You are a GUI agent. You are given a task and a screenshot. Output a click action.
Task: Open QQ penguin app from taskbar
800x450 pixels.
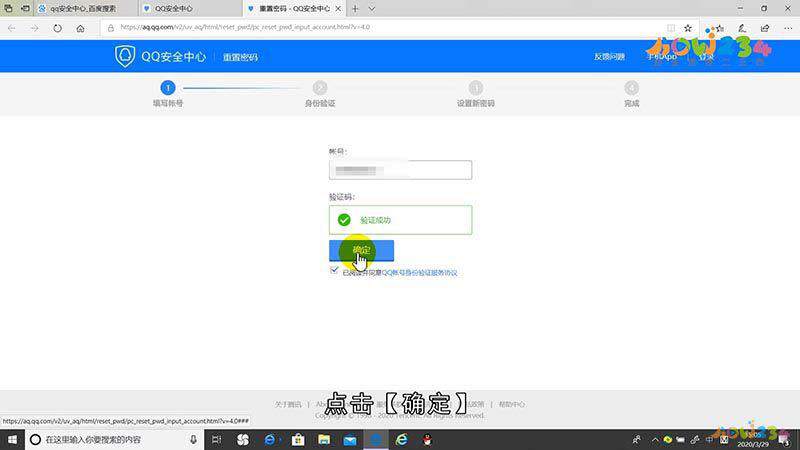click(x=427, y=439)
